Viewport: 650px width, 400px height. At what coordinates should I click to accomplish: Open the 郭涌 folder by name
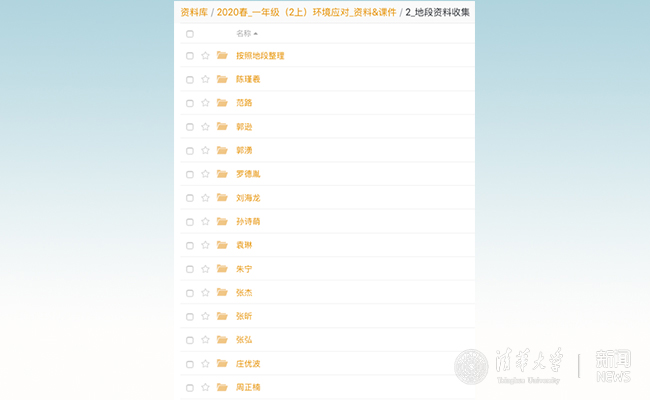click(x=244, y=151)
